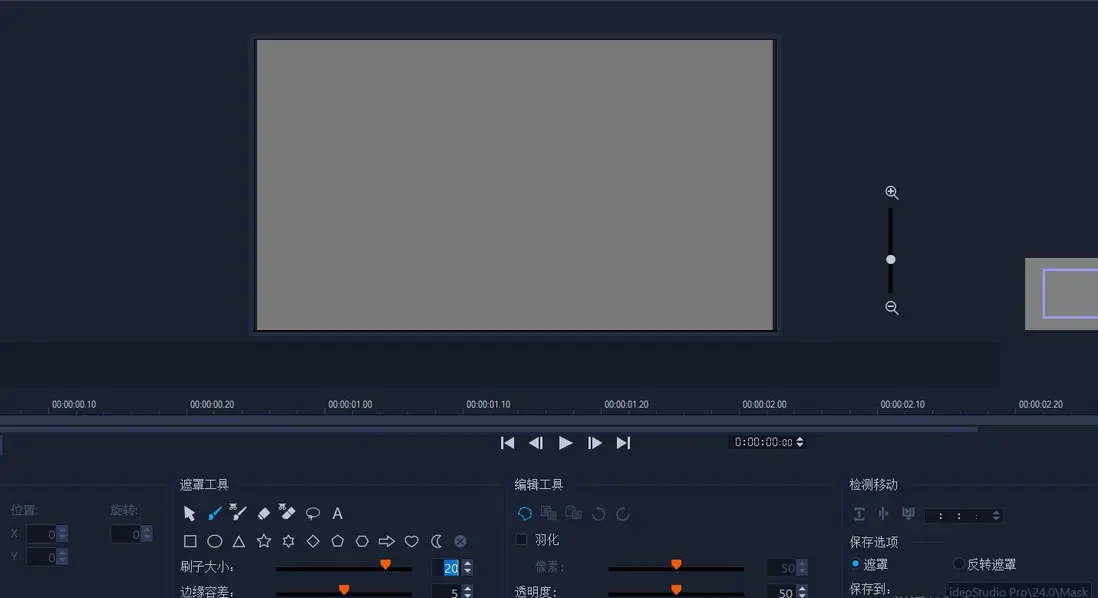Click the zoom-in magnifier beside the preview
Image resolution: width=1098 pixels, height=598 pixels.
coord(891,193)
